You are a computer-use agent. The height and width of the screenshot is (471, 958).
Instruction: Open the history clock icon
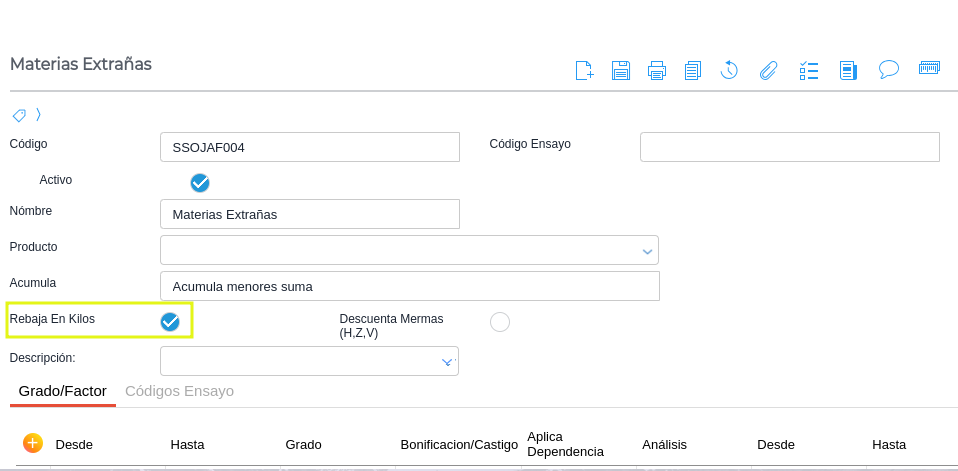coord(729,70)
